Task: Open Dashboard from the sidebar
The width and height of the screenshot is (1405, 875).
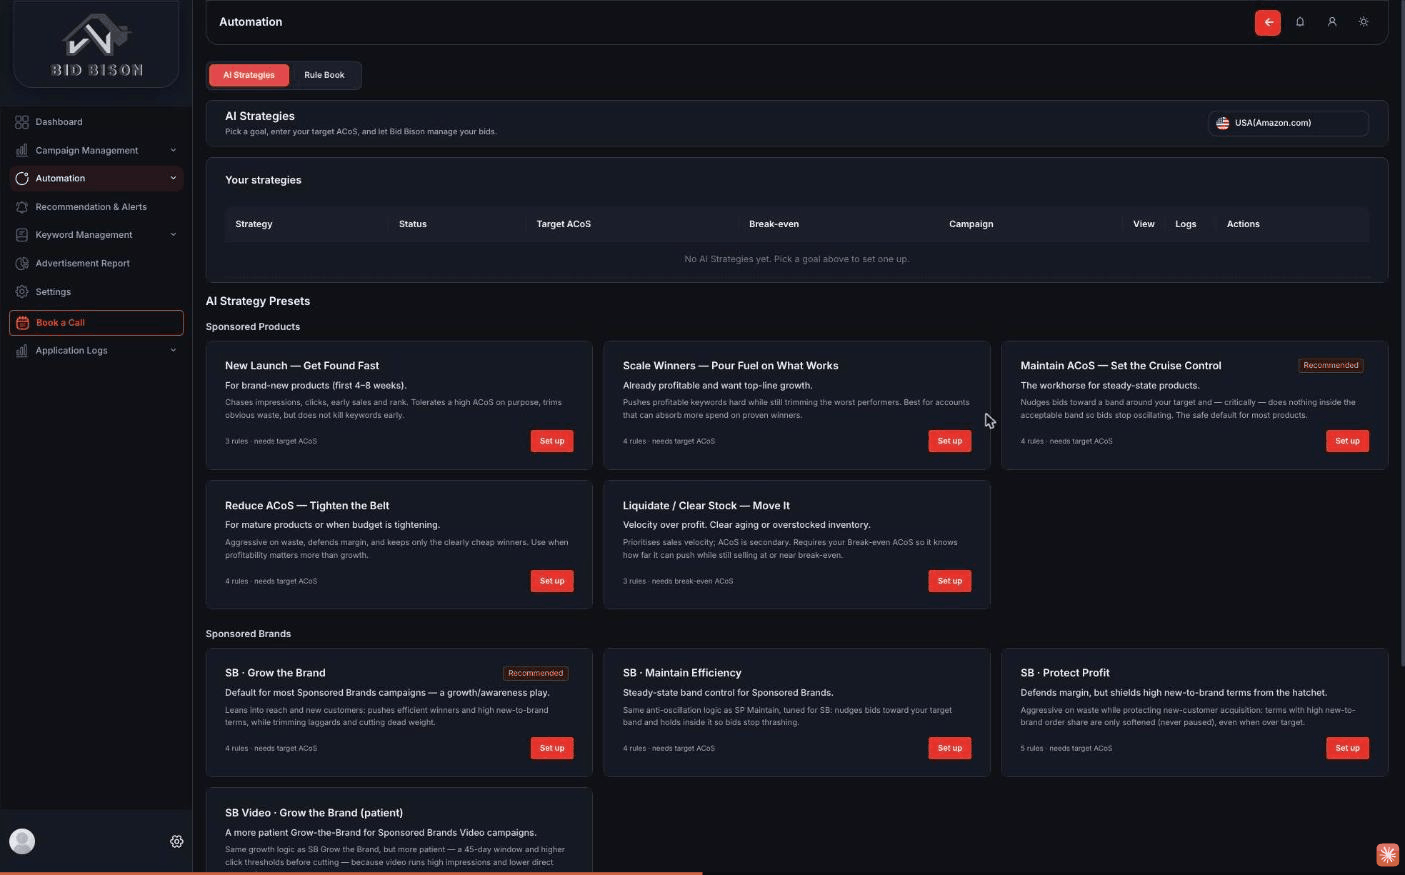Action: coord(96,122)
